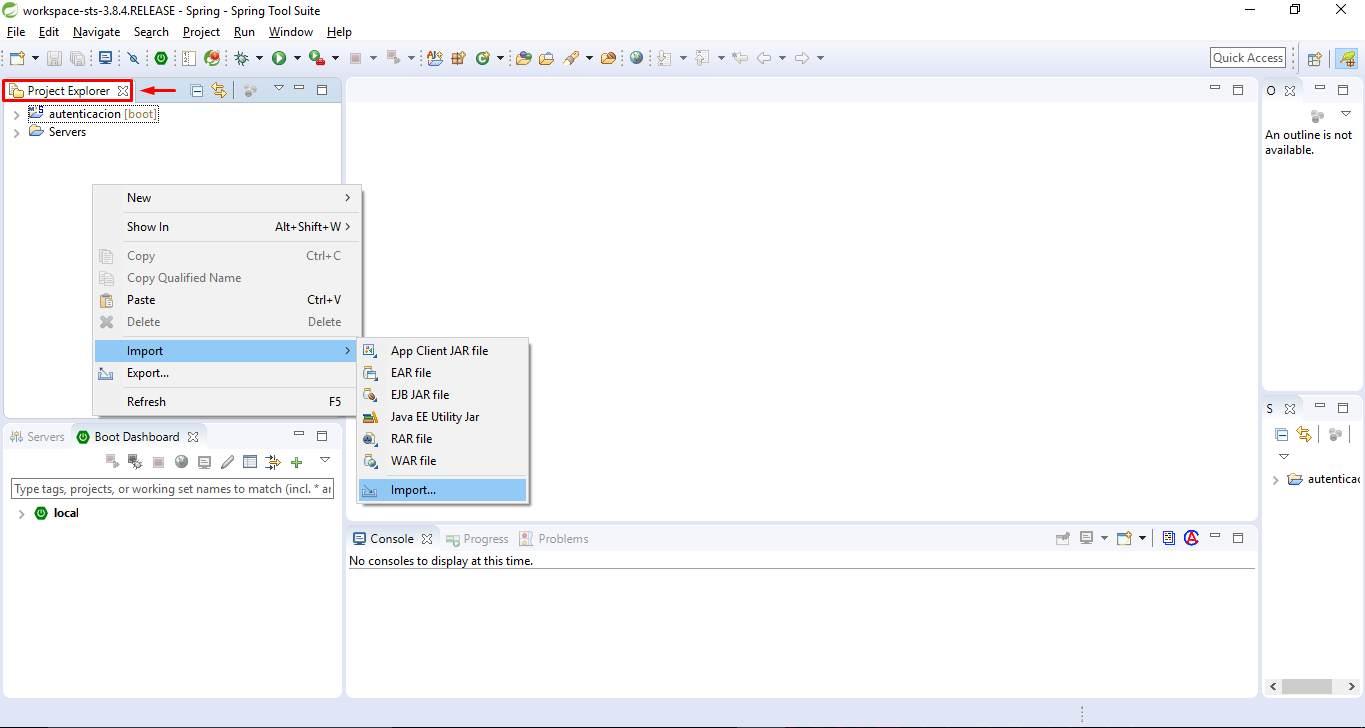The height and width of the screenshot is (728, 1365).
Task: Toggle the Spring perspective button
Action: tap(1346, 58)
